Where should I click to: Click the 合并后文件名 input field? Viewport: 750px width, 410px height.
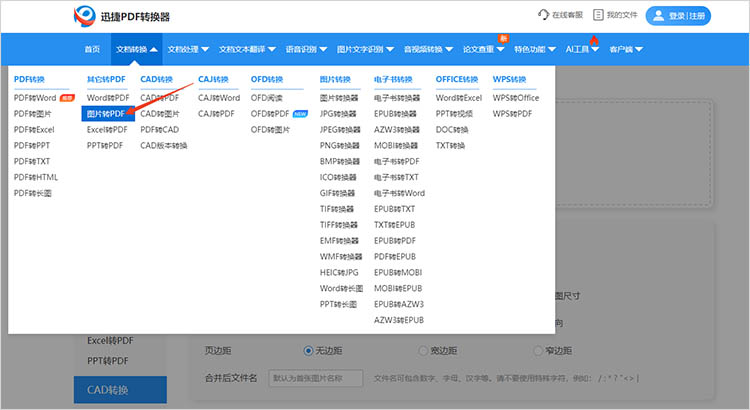316,378
